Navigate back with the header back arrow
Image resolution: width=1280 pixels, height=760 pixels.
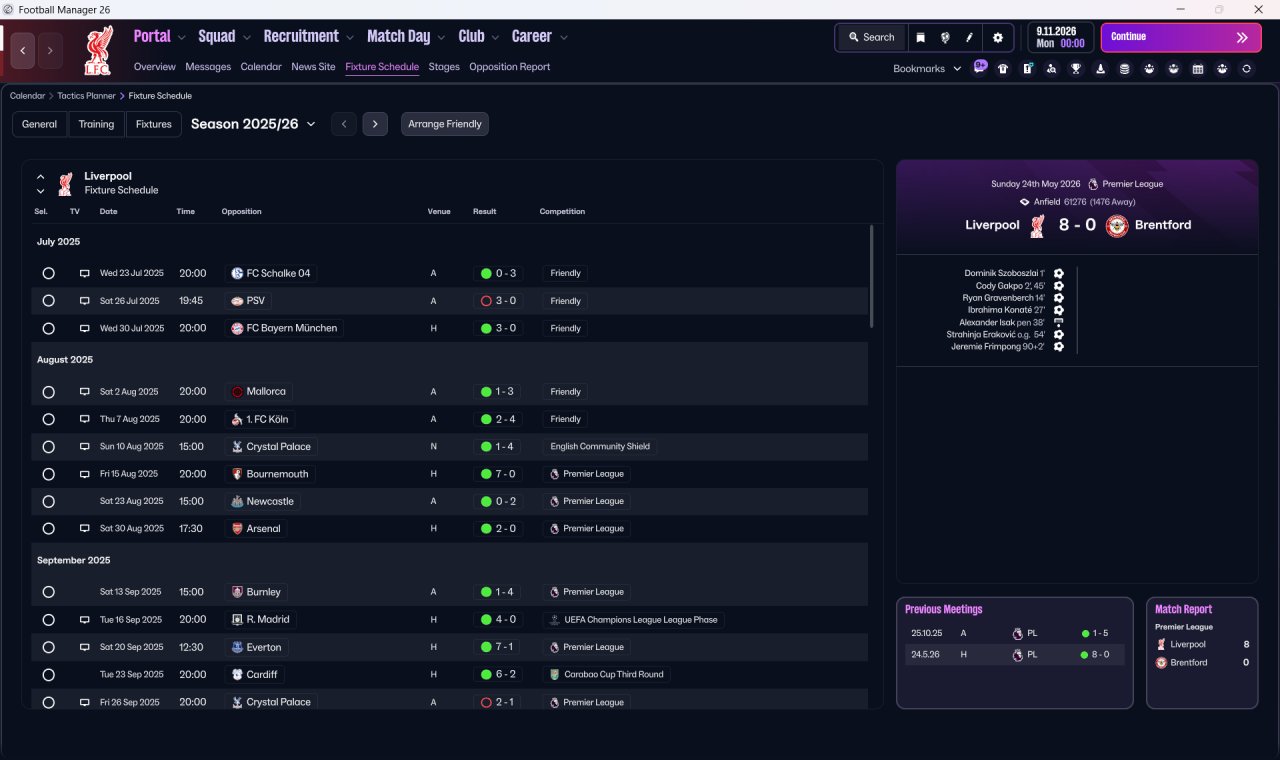23,50
